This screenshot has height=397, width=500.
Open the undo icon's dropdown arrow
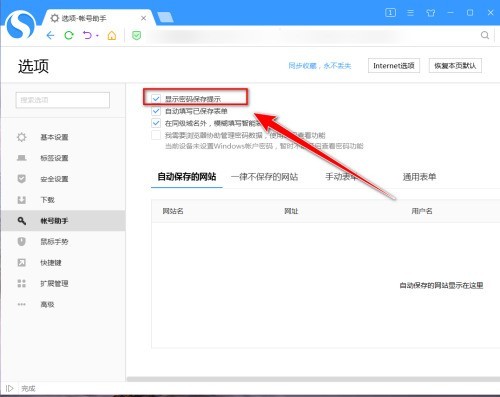coord(97,35)
